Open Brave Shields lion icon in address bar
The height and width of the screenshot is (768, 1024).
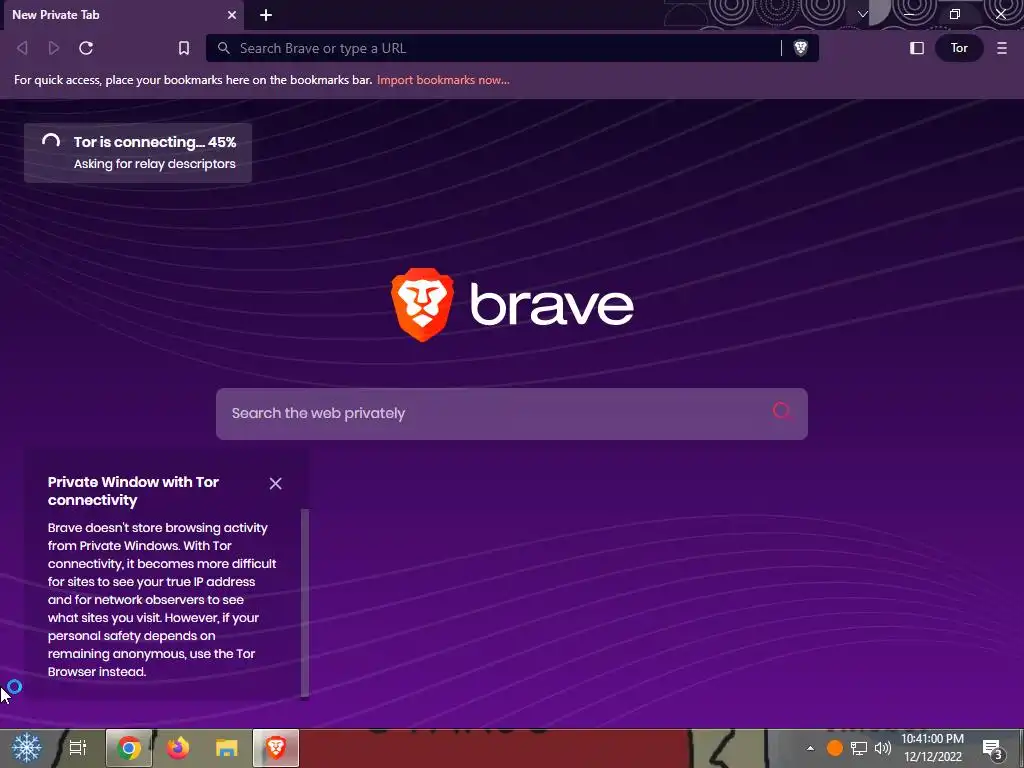tap(800, 48)
